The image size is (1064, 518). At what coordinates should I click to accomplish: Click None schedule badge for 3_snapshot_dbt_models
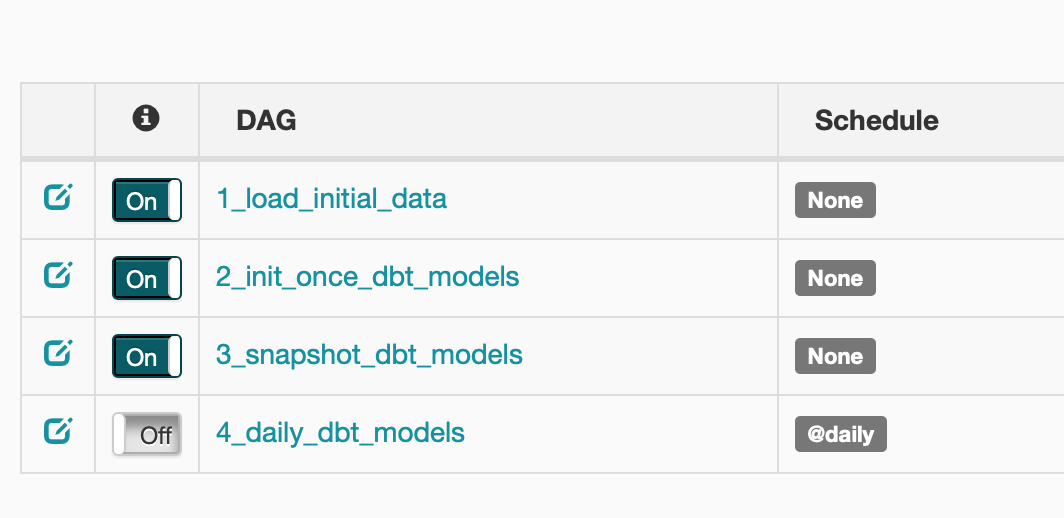[835, 356]
